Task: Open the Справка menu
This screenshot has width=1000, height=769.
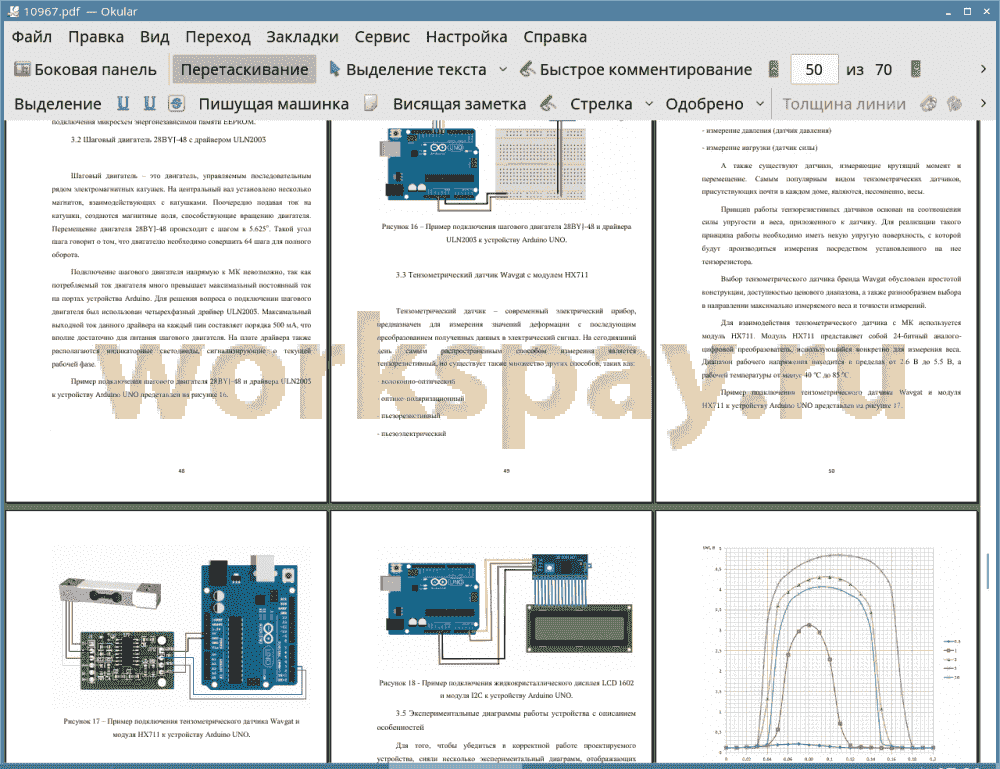Action: pyautogui.click(x=555, y=37)
